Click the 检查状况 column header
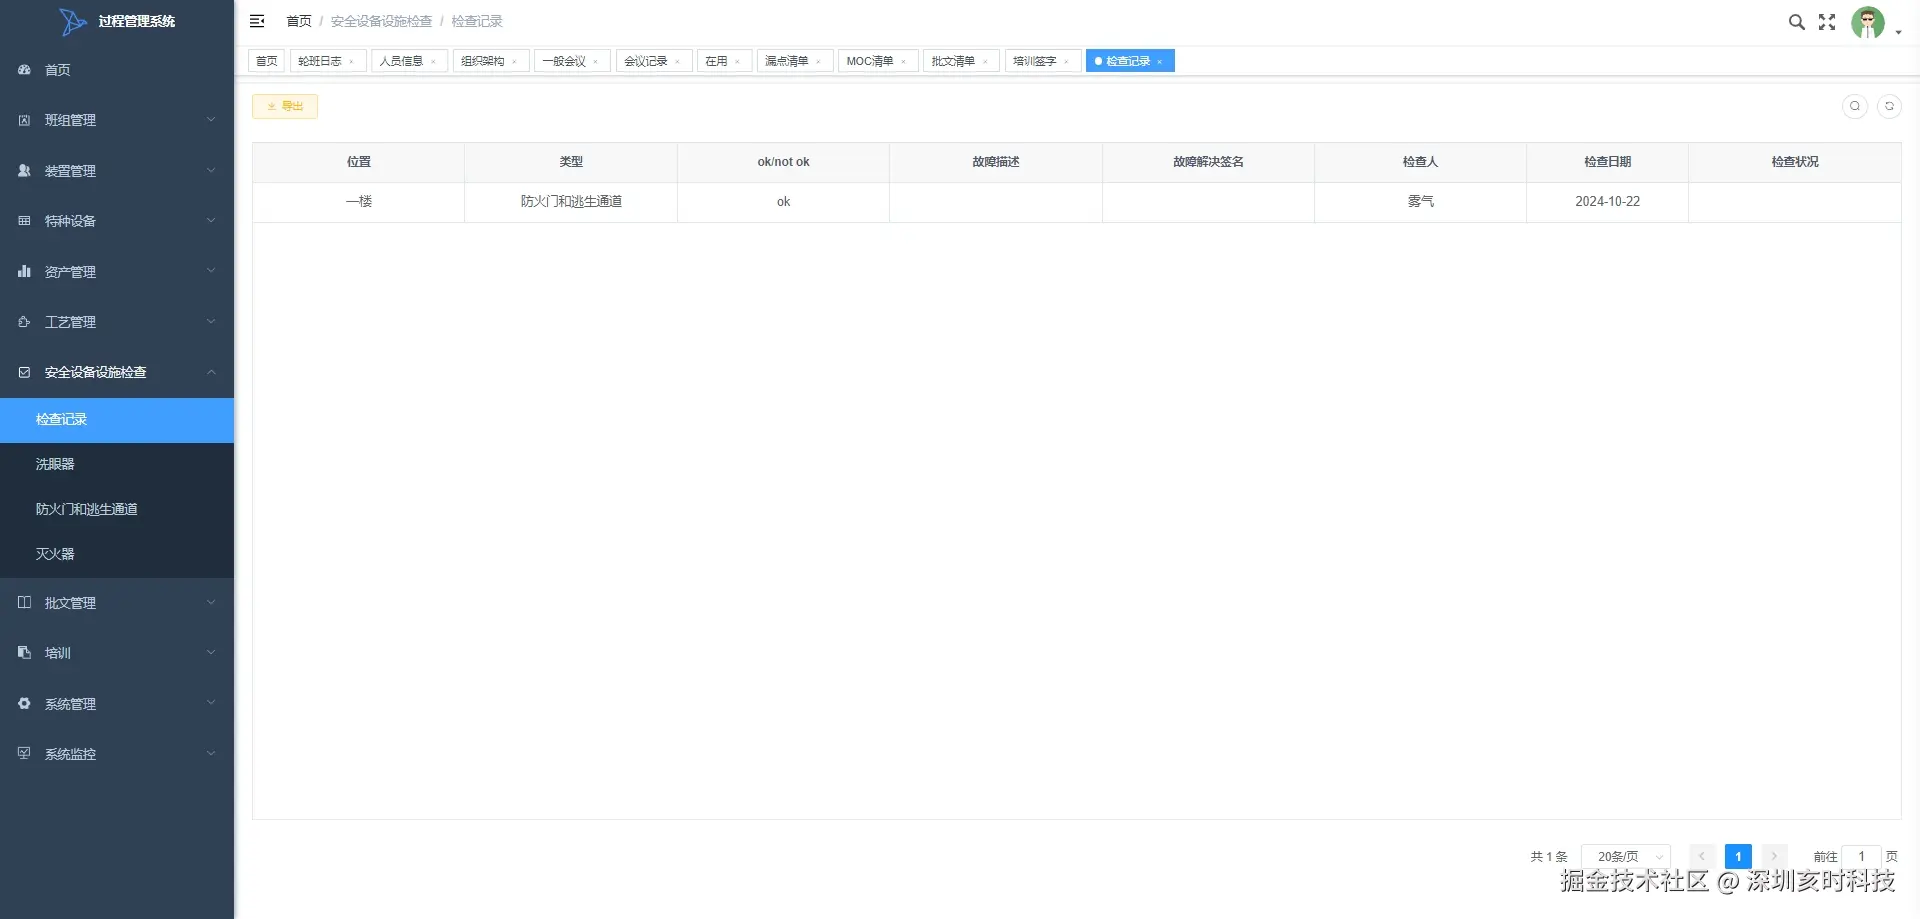 coord(1795,162)
